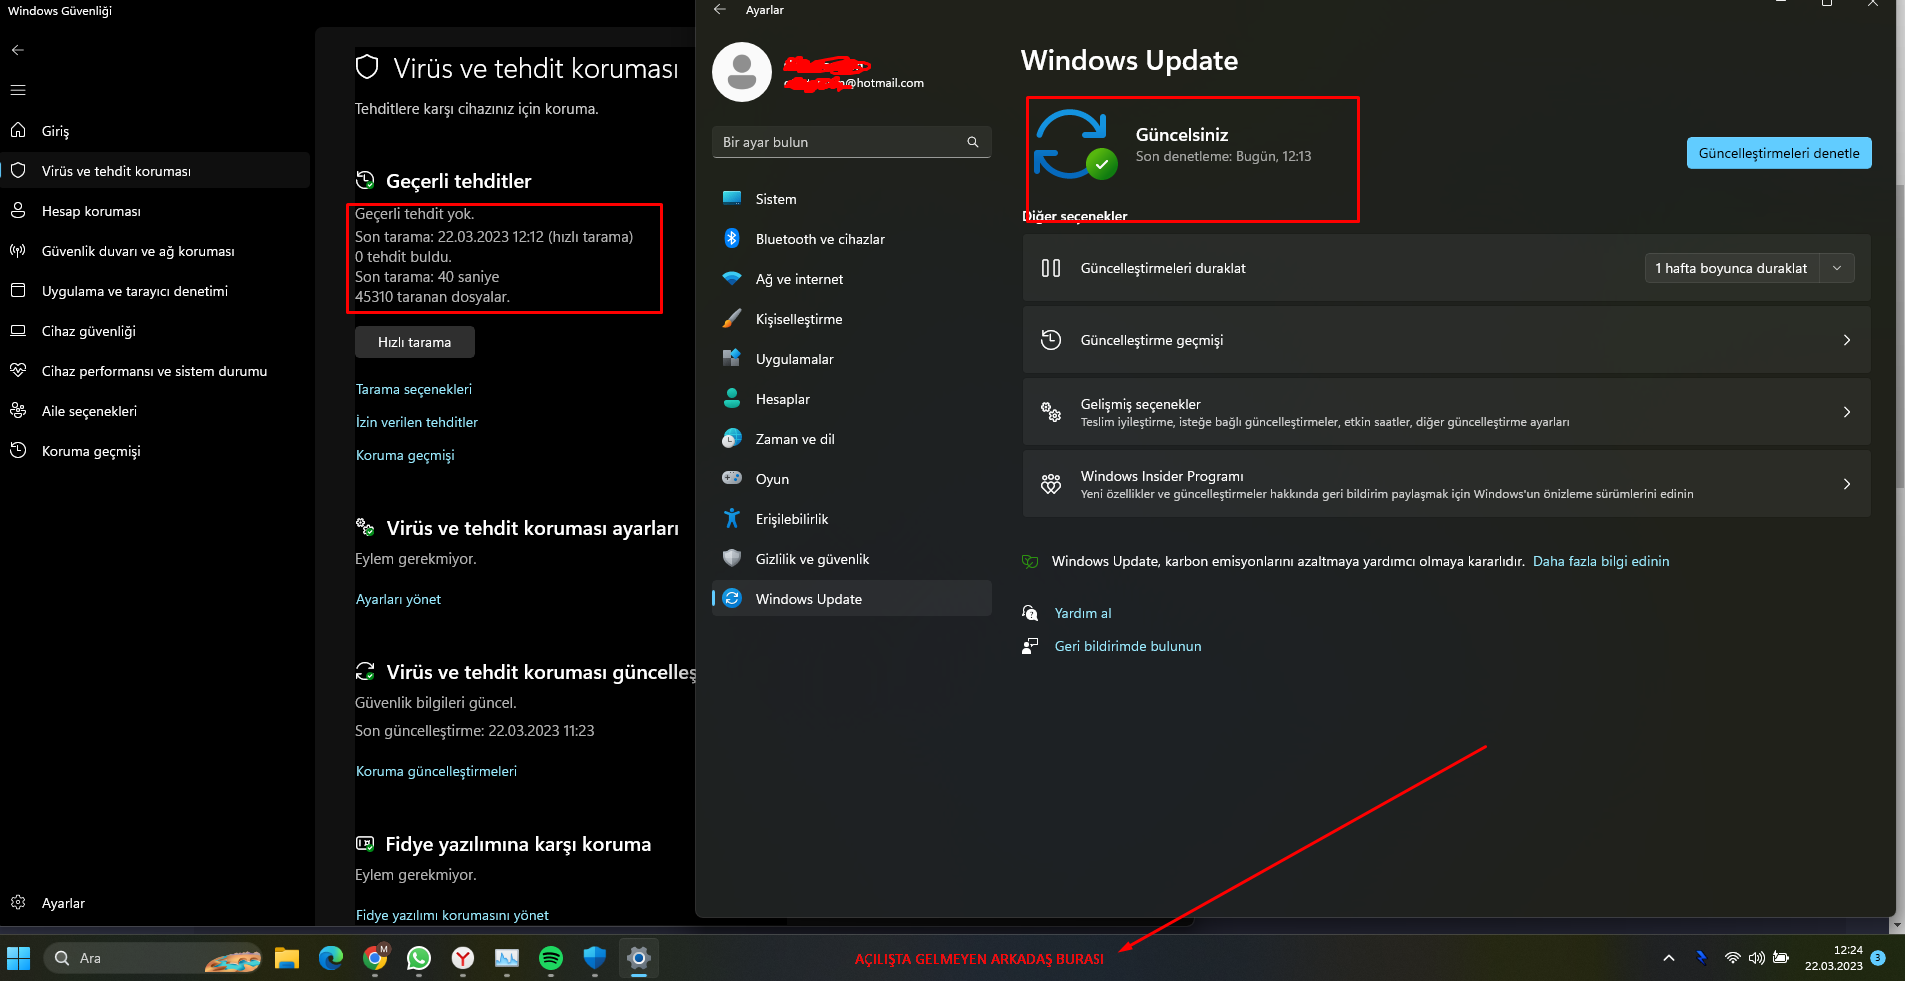This screenshot has height=981, width=1905.
Task: Start a Hızlı tarama scan
Action: [414, 342]
